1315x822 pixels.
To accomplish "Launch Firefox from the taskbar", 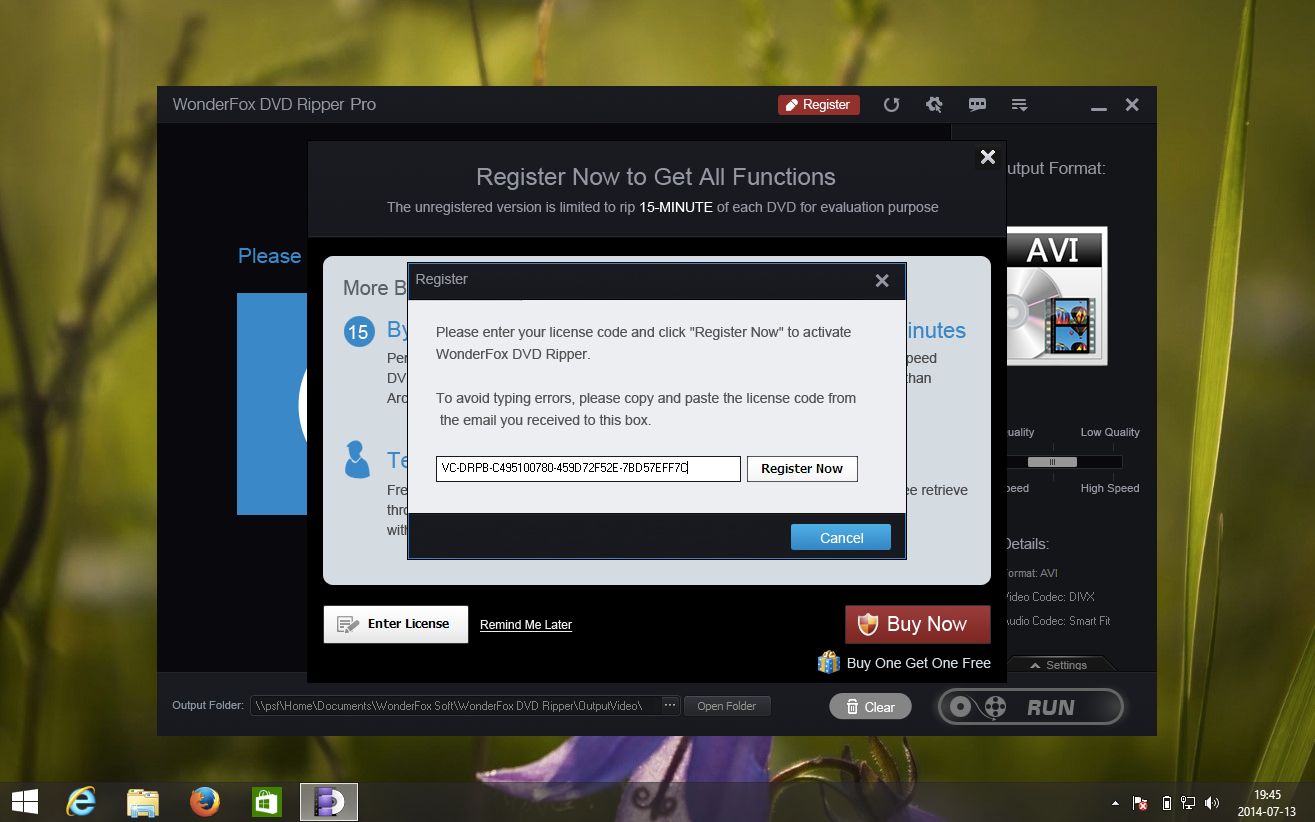I will (205, 802).
